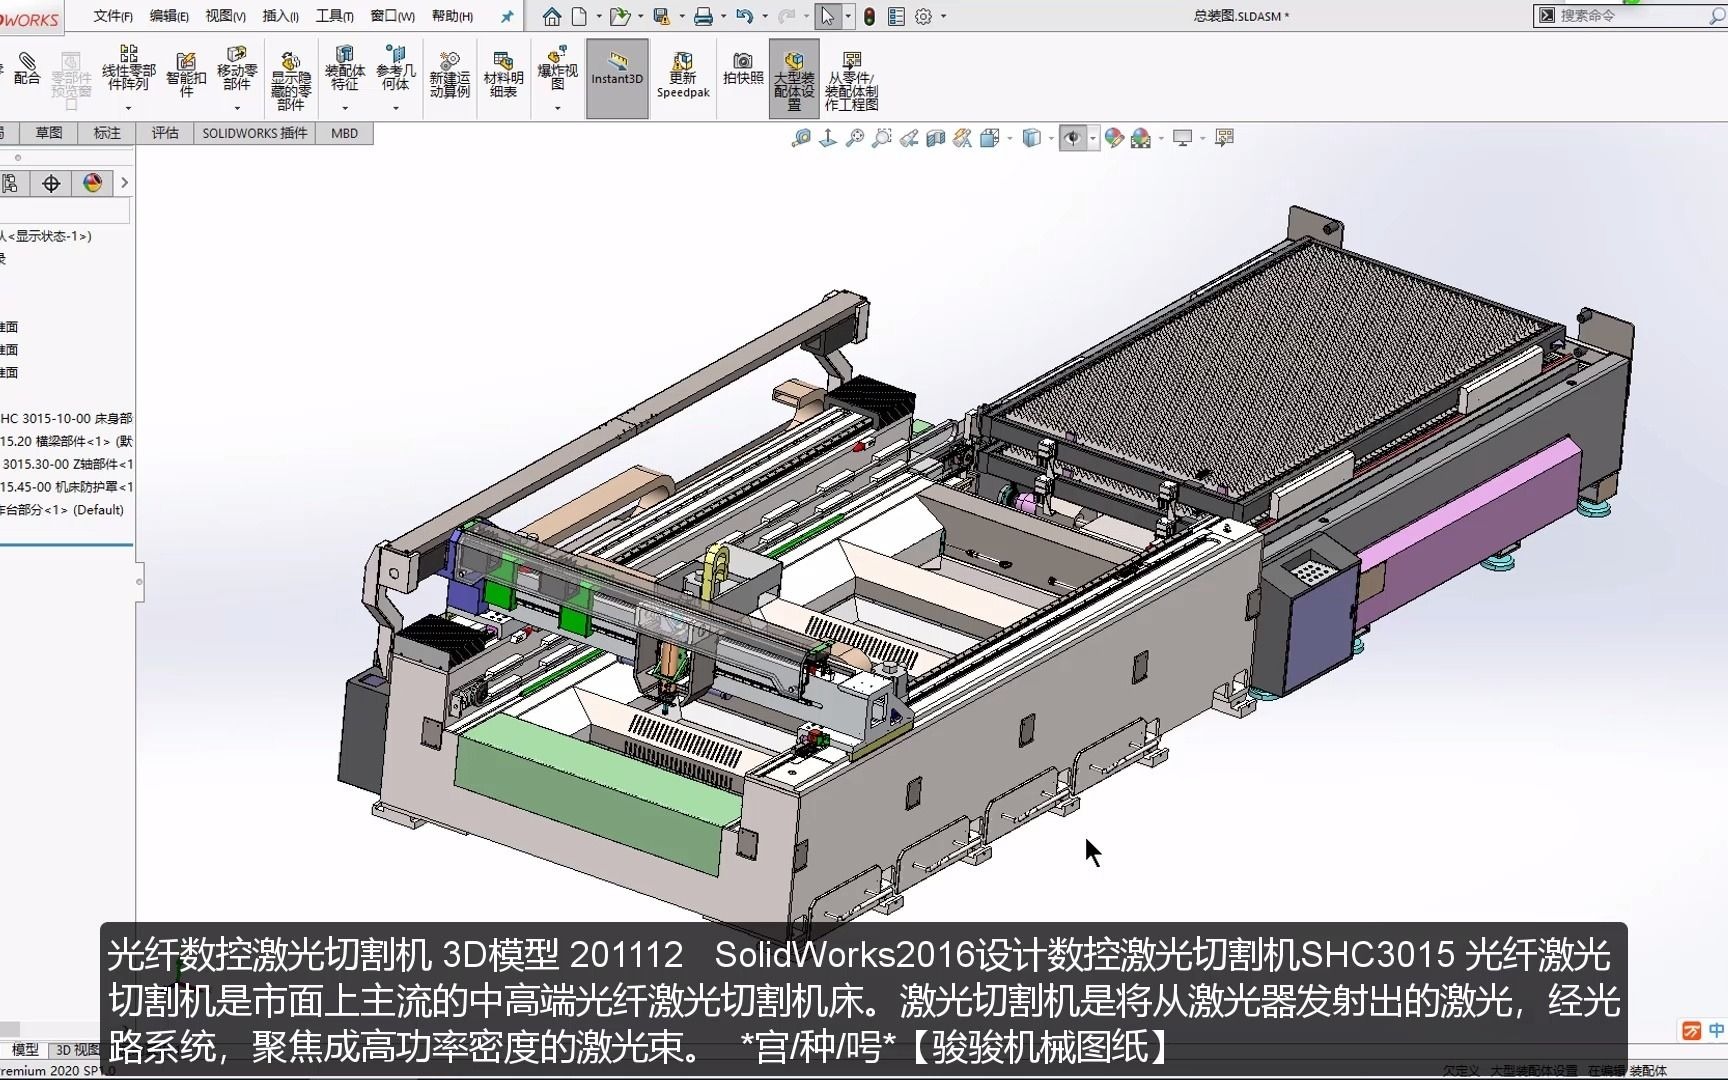The height and width of the screenshot is (1080, 1728).
Task: Open the 视图(V) View menu
Action: [225, 16]
